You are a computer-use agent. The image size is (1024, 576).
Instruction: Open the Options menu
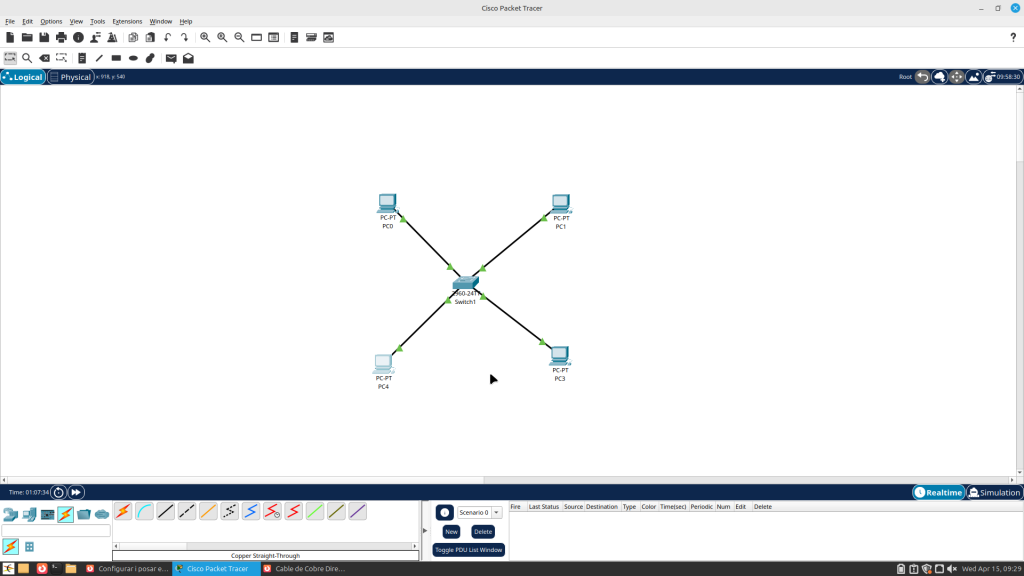[51, 21]
